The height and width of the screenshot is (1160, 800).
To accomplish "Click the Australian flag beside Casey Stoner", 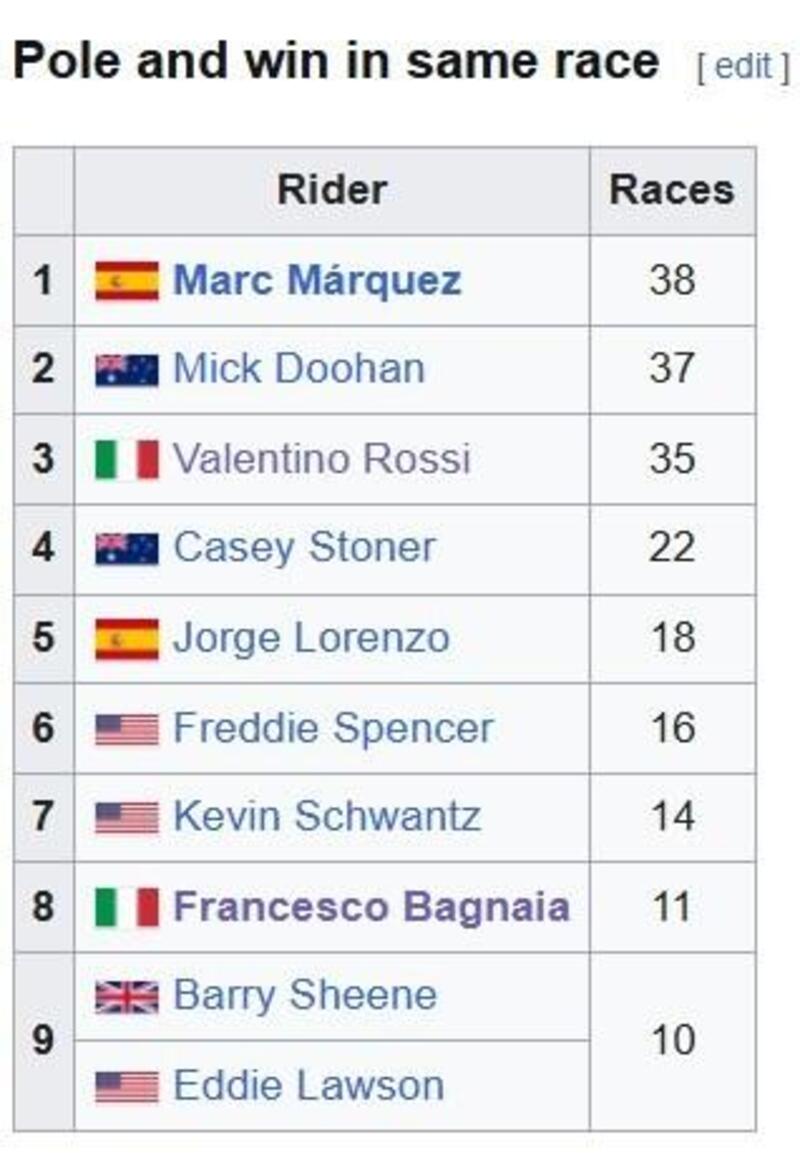I will point(127,548).
